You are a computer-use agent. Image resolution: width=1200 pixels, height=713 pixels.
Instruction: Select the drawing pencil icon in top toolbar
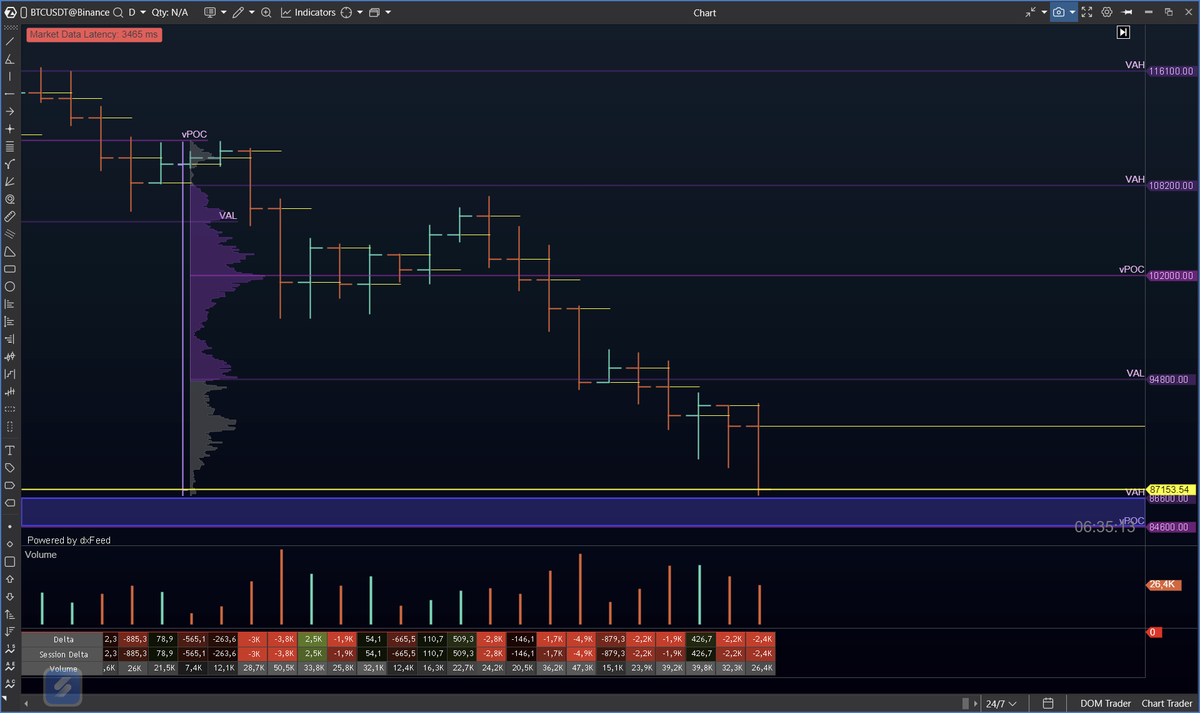240,13
